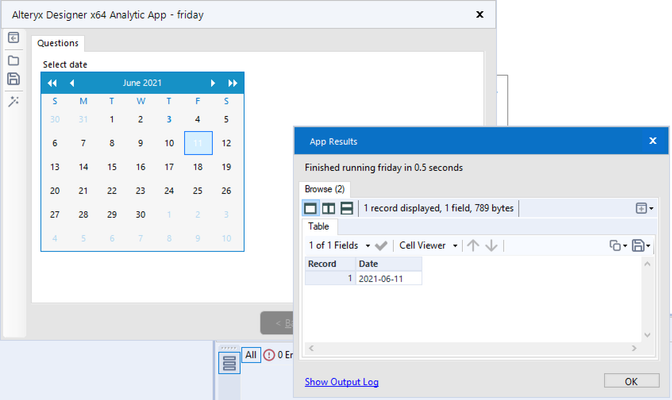This screenshot has width=672, height=400.
Task: Expand the save options dropdown arrow
Action: click(648, 246)
